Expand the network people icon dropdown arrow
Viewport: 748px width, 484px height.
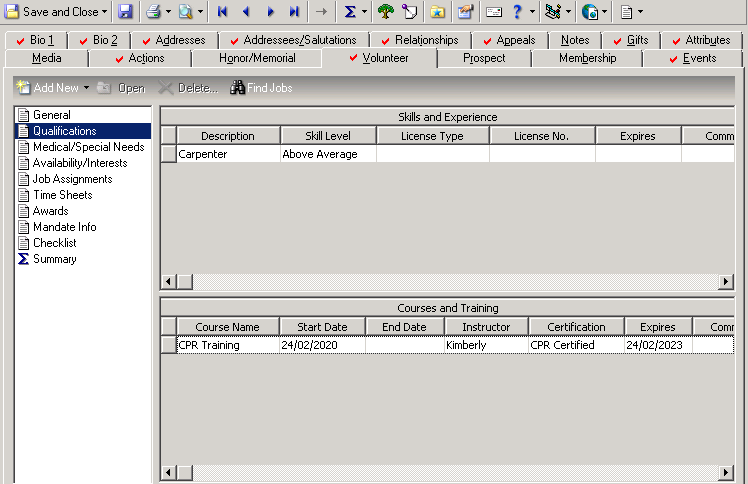pos(568,11)
